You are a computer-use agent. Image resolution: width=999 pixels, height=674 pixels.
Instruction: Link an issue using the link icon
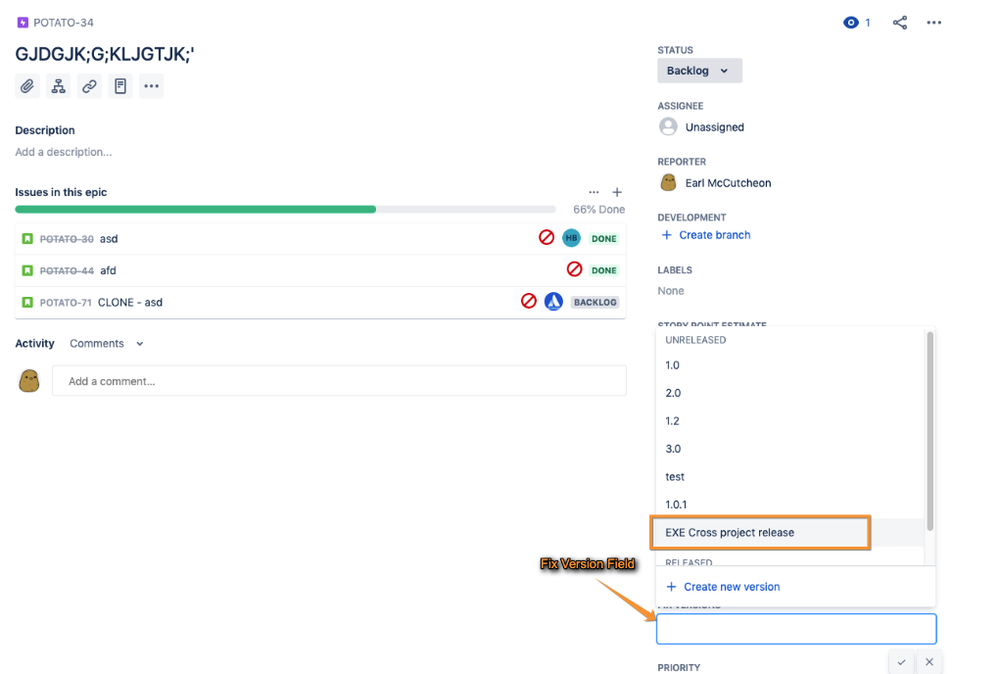tap(89, 86)
